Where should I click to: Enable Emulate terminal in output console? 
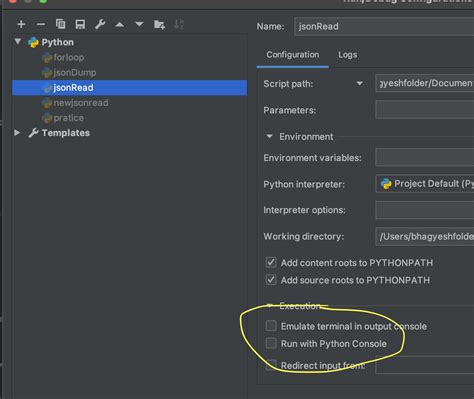(271, 326)
